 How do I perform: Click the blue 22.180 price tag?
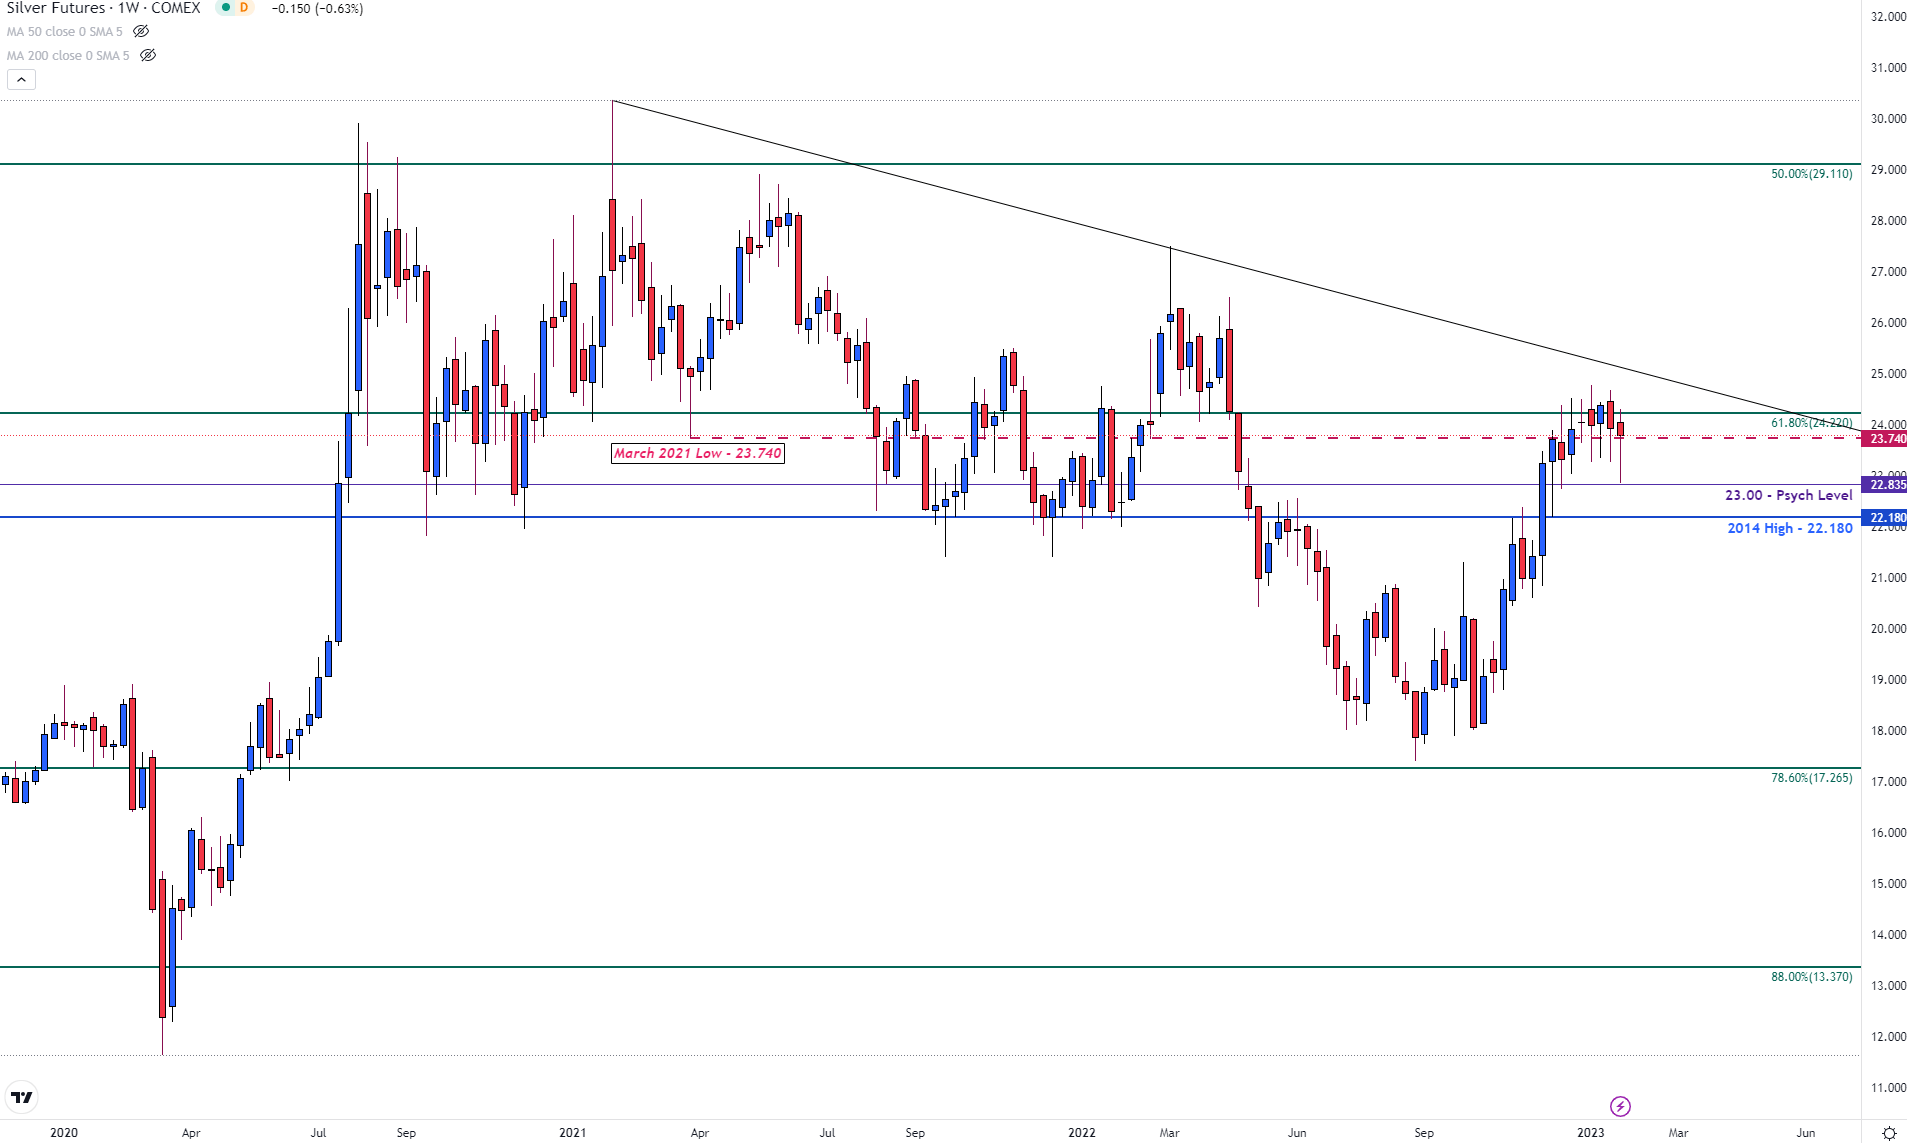coord(1885,518)
